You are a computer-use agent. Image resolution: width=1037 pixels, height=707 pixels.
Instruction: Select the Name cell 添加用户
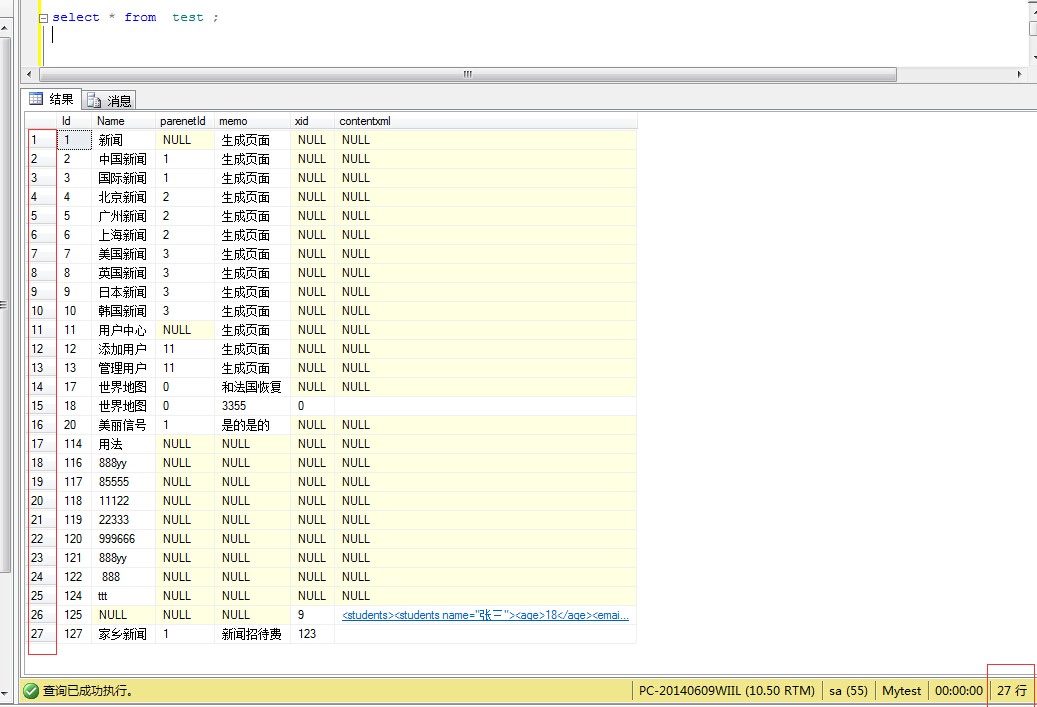click(123, 349)
